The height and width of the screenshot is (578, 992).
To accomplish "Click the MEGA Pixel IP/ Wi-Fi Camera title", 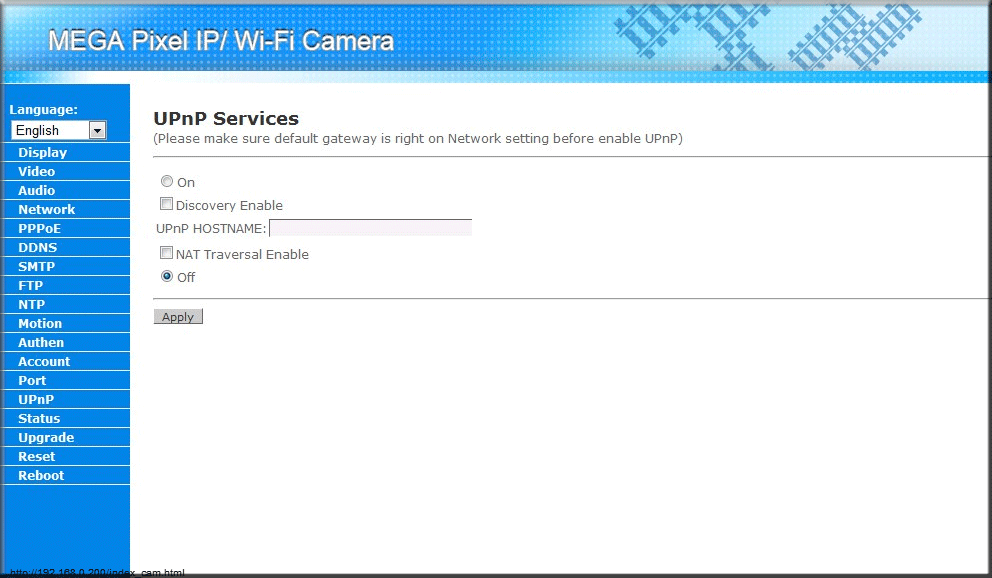I will [x=221, y=41].
